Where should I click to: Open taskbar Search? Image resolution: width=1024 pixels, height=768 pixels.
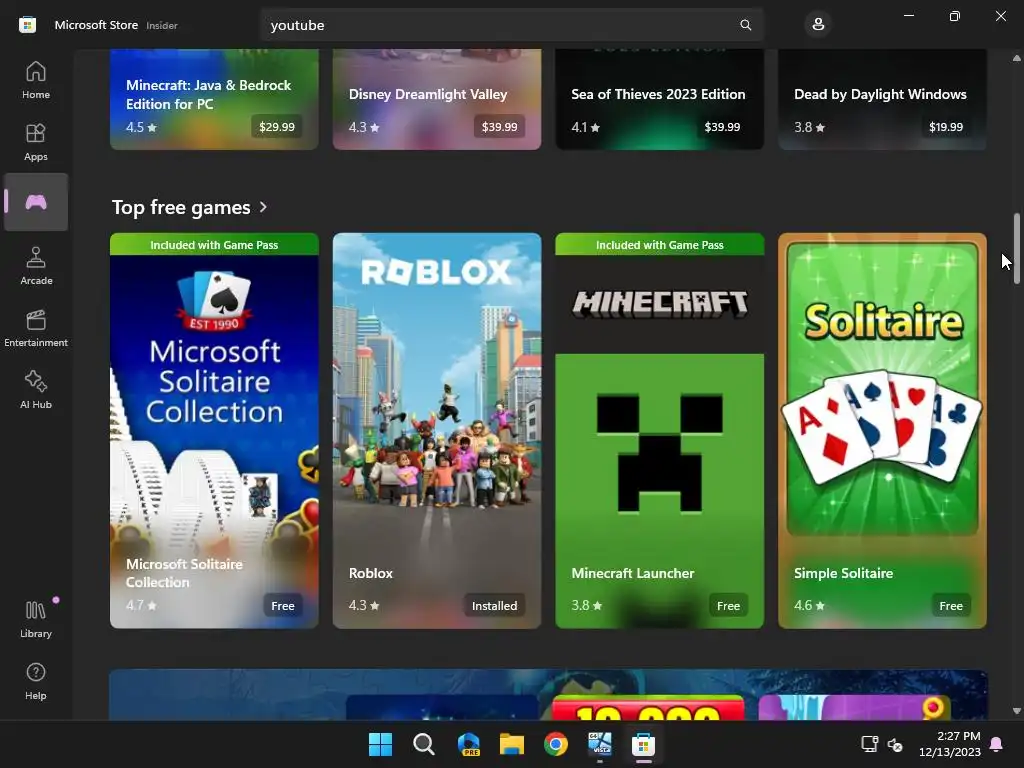424,744
